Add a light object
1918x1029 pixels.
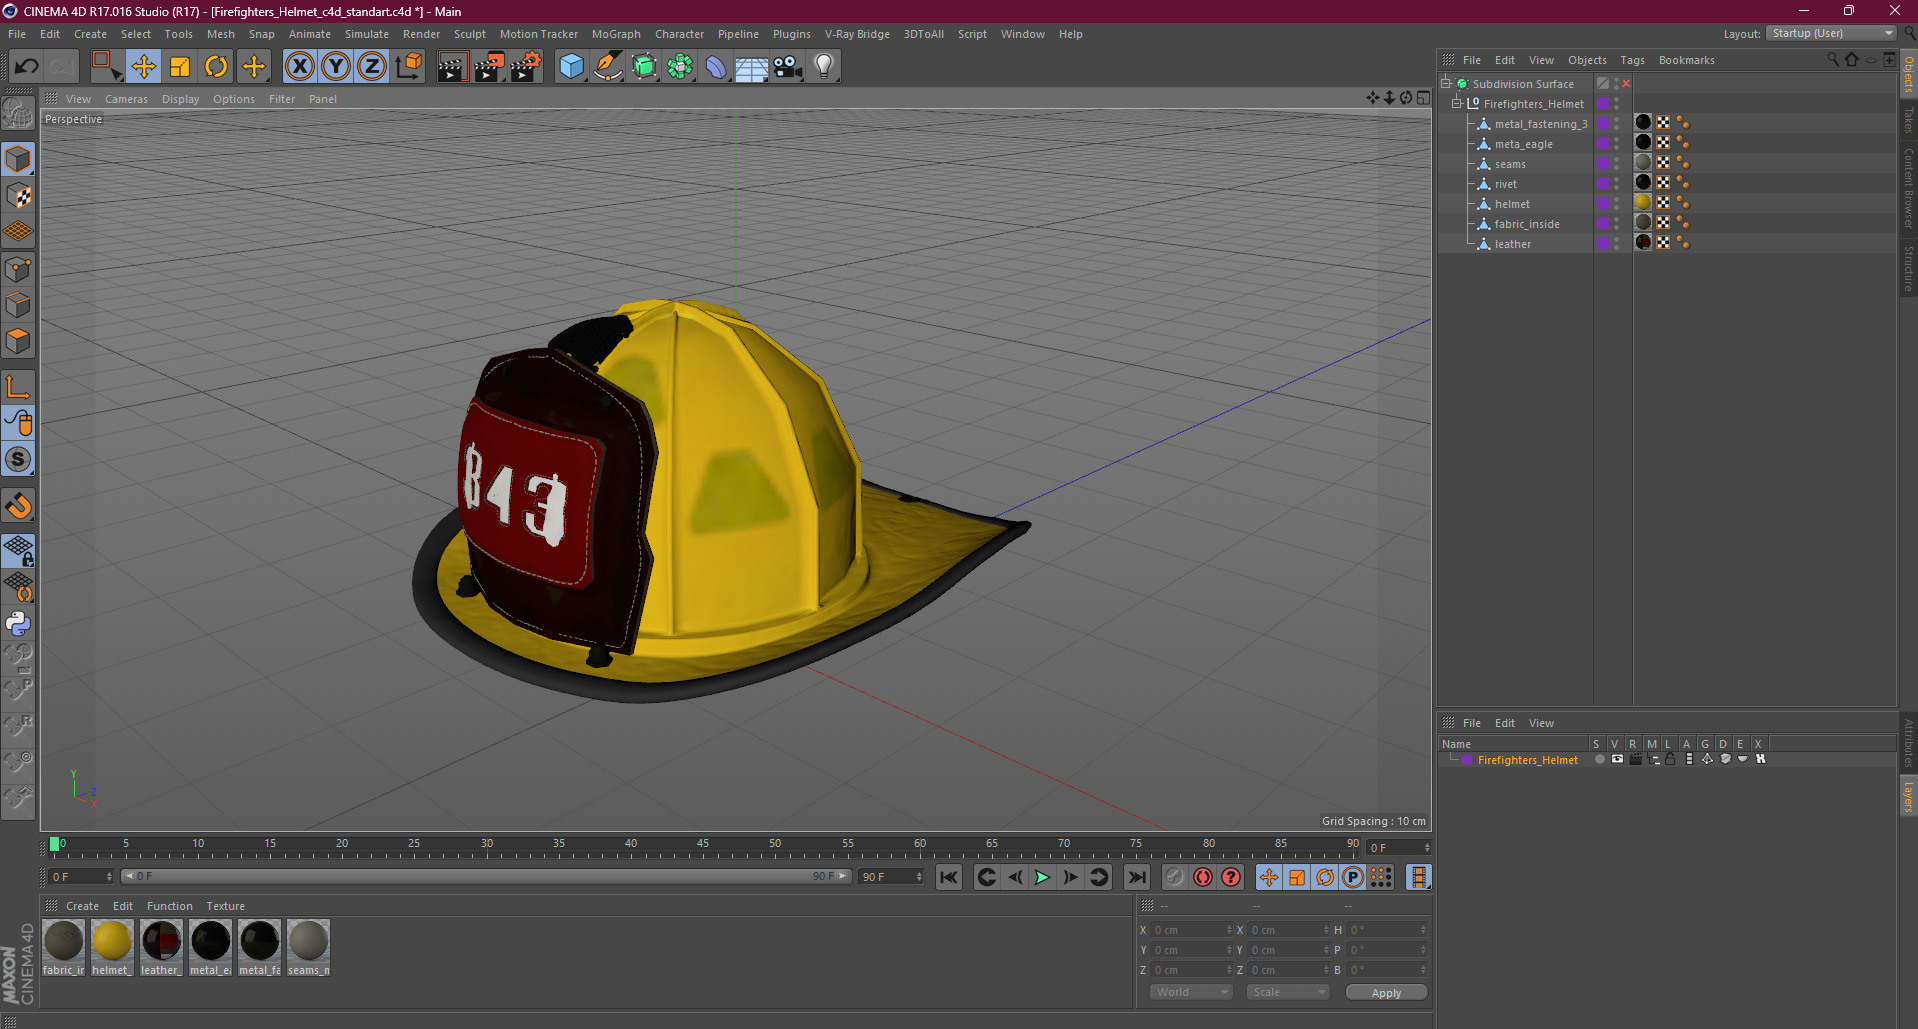point(824,67)
